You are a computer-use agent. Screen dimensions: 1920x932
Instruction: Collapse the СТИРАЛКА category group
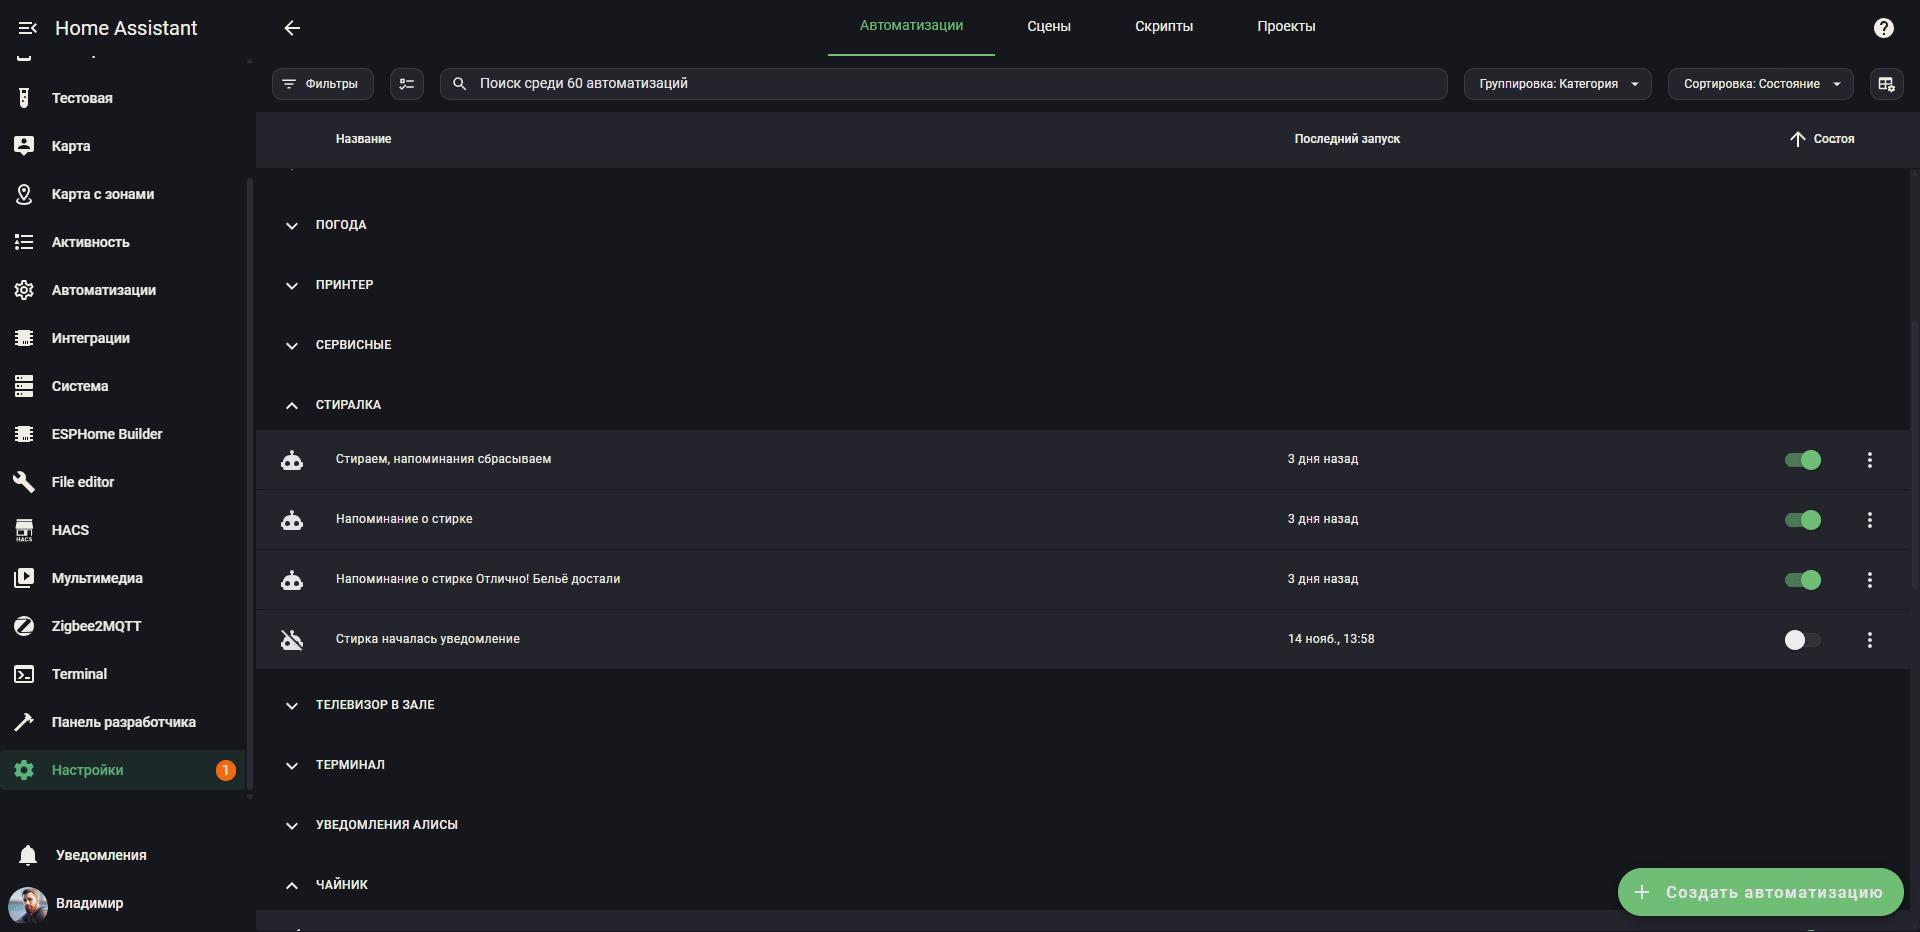[x=292, y=405]
